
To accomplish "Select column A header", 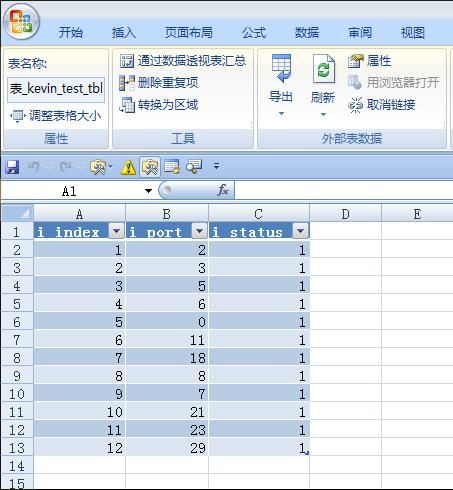I will [79, 214].
